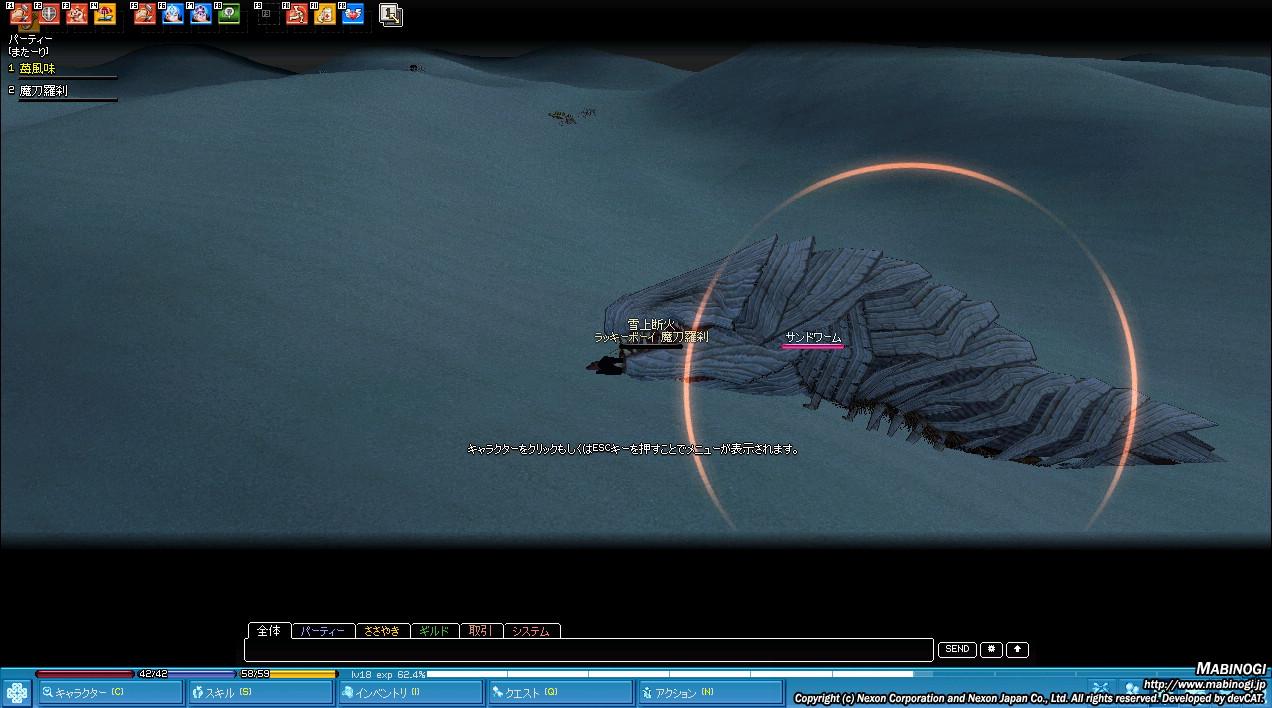Switch to the システム chat tab
This screenshot has width=1272, height=708.
(x=531, y=631)
